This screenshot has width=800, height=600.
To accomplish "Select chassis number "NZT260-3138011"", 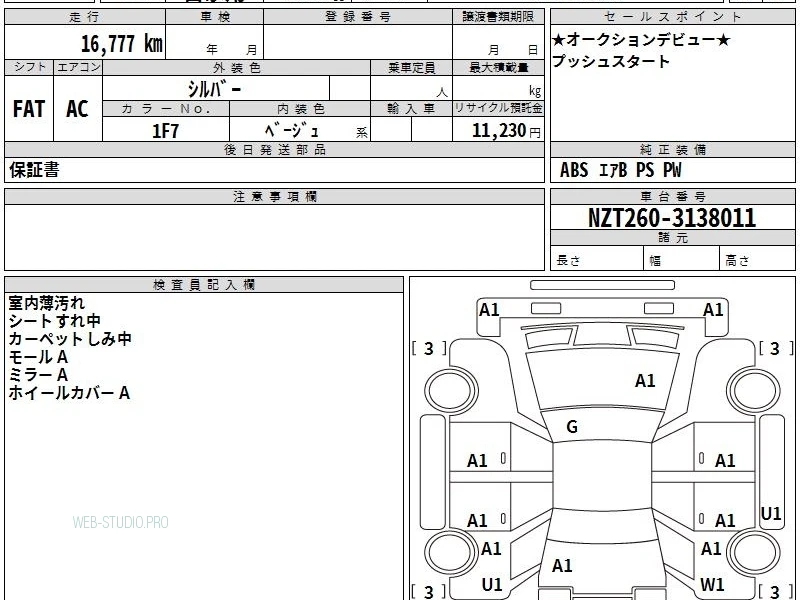I will click(x=672, y=218).
